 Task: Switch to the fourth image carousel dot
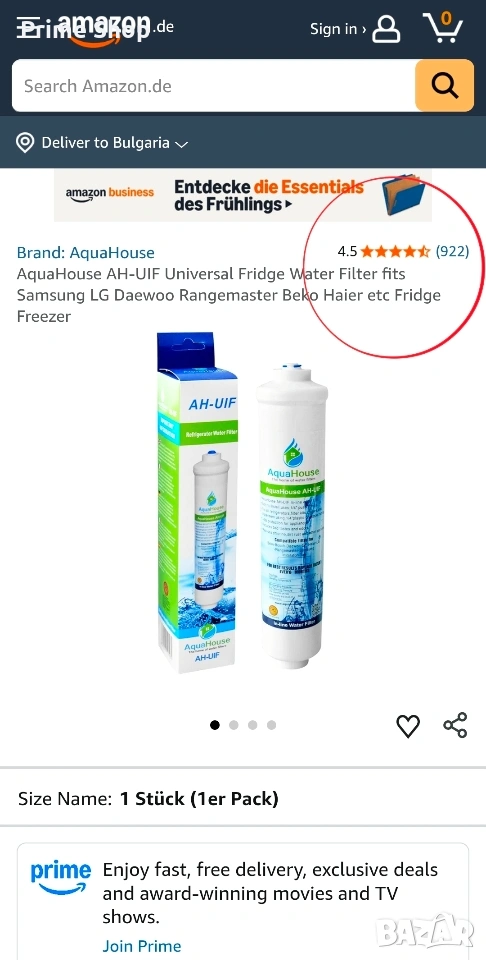pyautogui.click(x=271, y=725)
